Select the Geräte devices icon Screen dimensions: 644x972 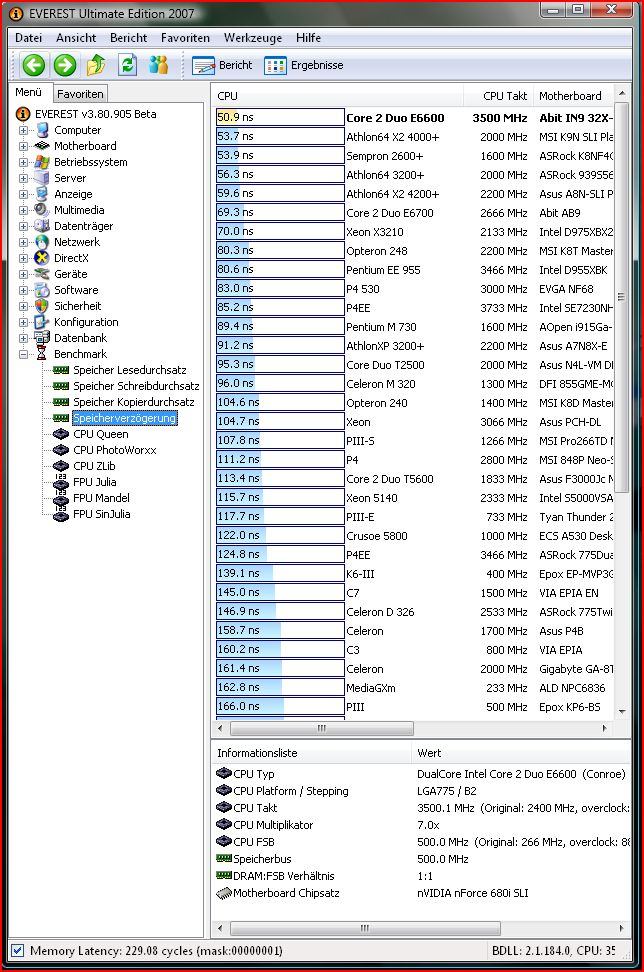click(x=42, y=274)
